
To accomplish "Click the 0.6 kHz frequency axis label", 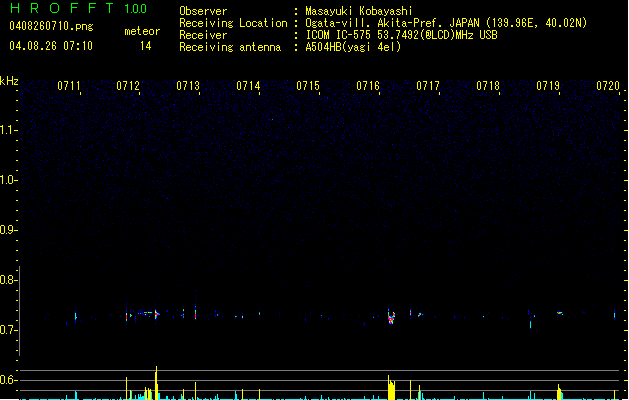I will tap(8, 380).
